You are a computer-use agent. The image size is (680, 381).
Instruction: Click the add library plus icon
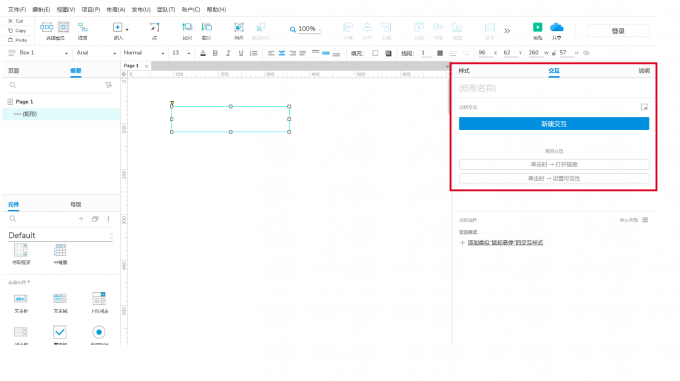81,219
